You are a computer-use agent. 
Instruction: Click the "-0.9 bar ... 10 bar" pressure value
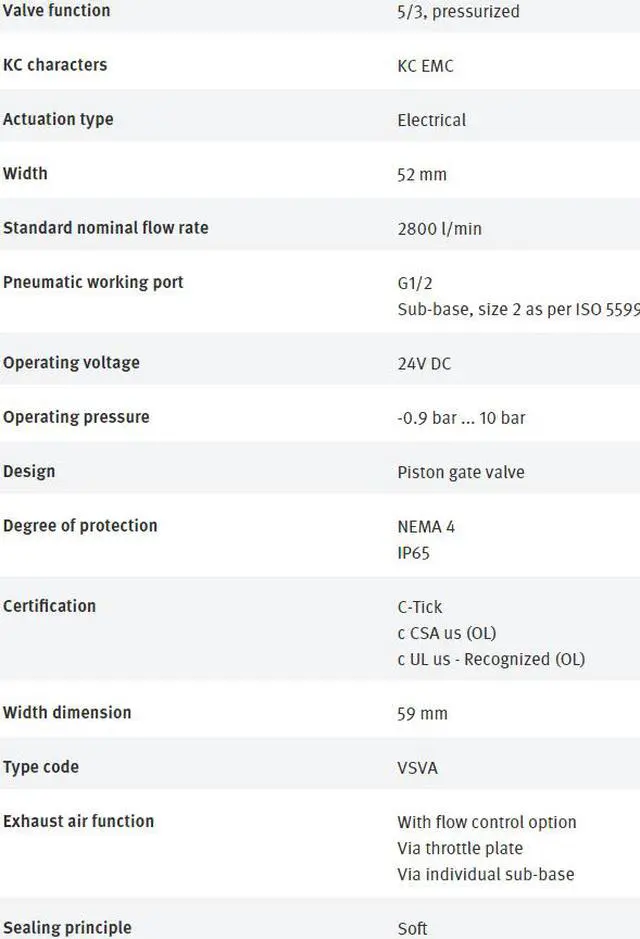pos(461,417)
